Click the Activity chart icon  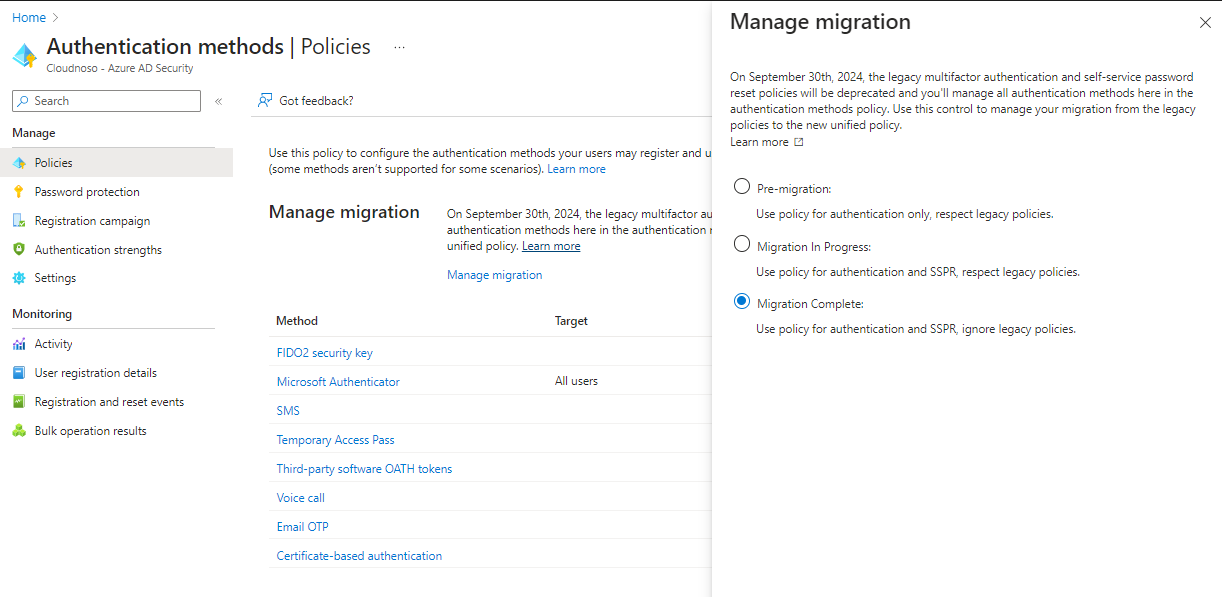[x=19, y=344]
